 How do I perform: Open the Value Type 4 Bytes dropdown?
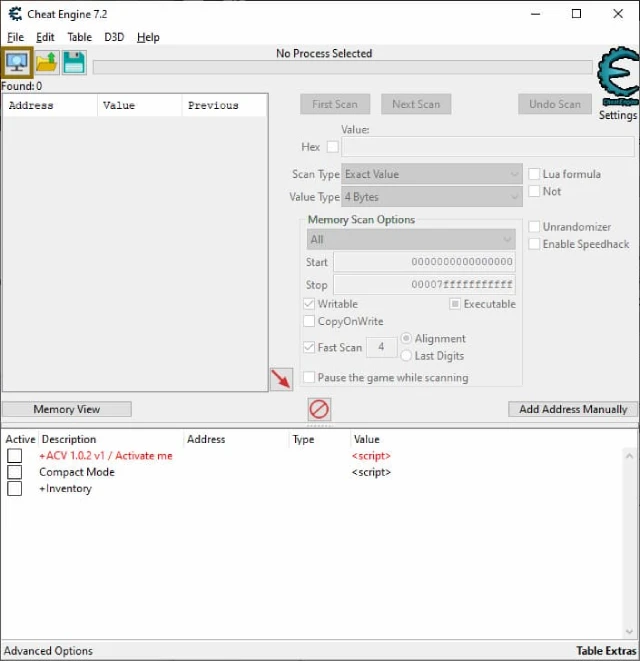(x=432, y=196)
